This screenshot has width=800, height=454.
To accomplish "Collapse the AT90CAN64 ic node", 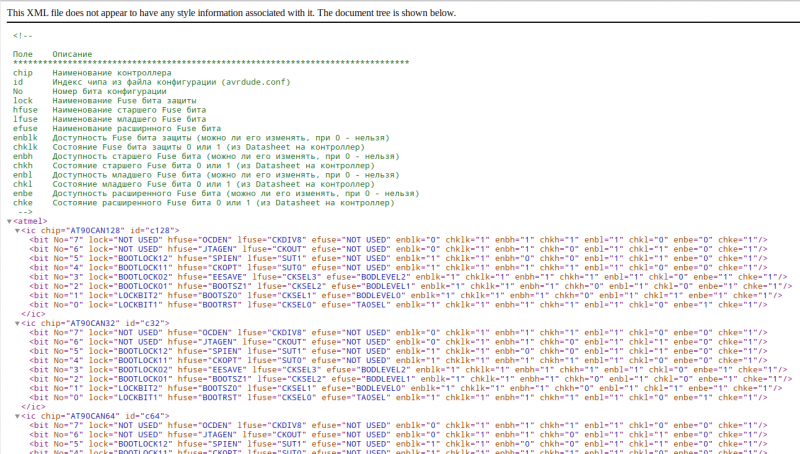I will click(17, 416).
